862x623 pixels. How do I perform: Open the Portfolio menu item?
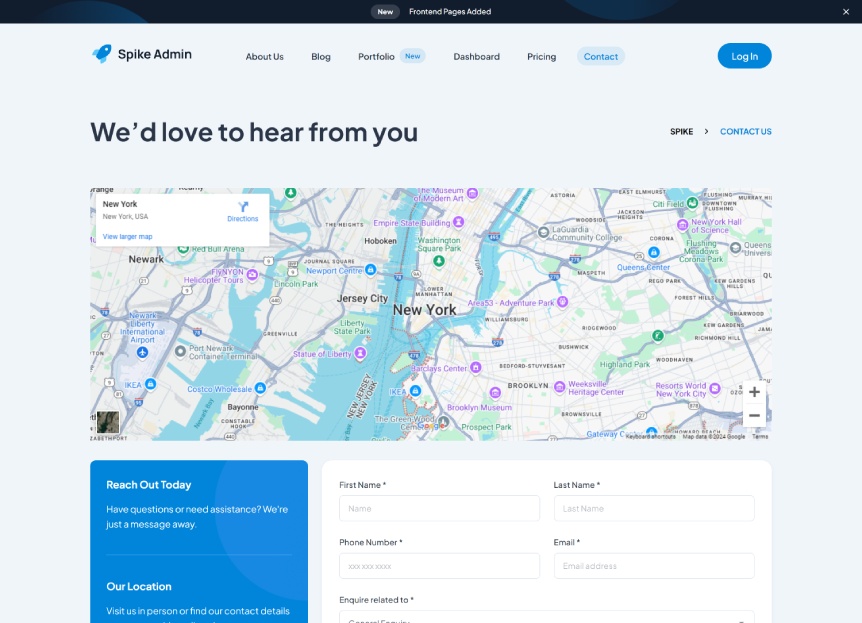376,56
